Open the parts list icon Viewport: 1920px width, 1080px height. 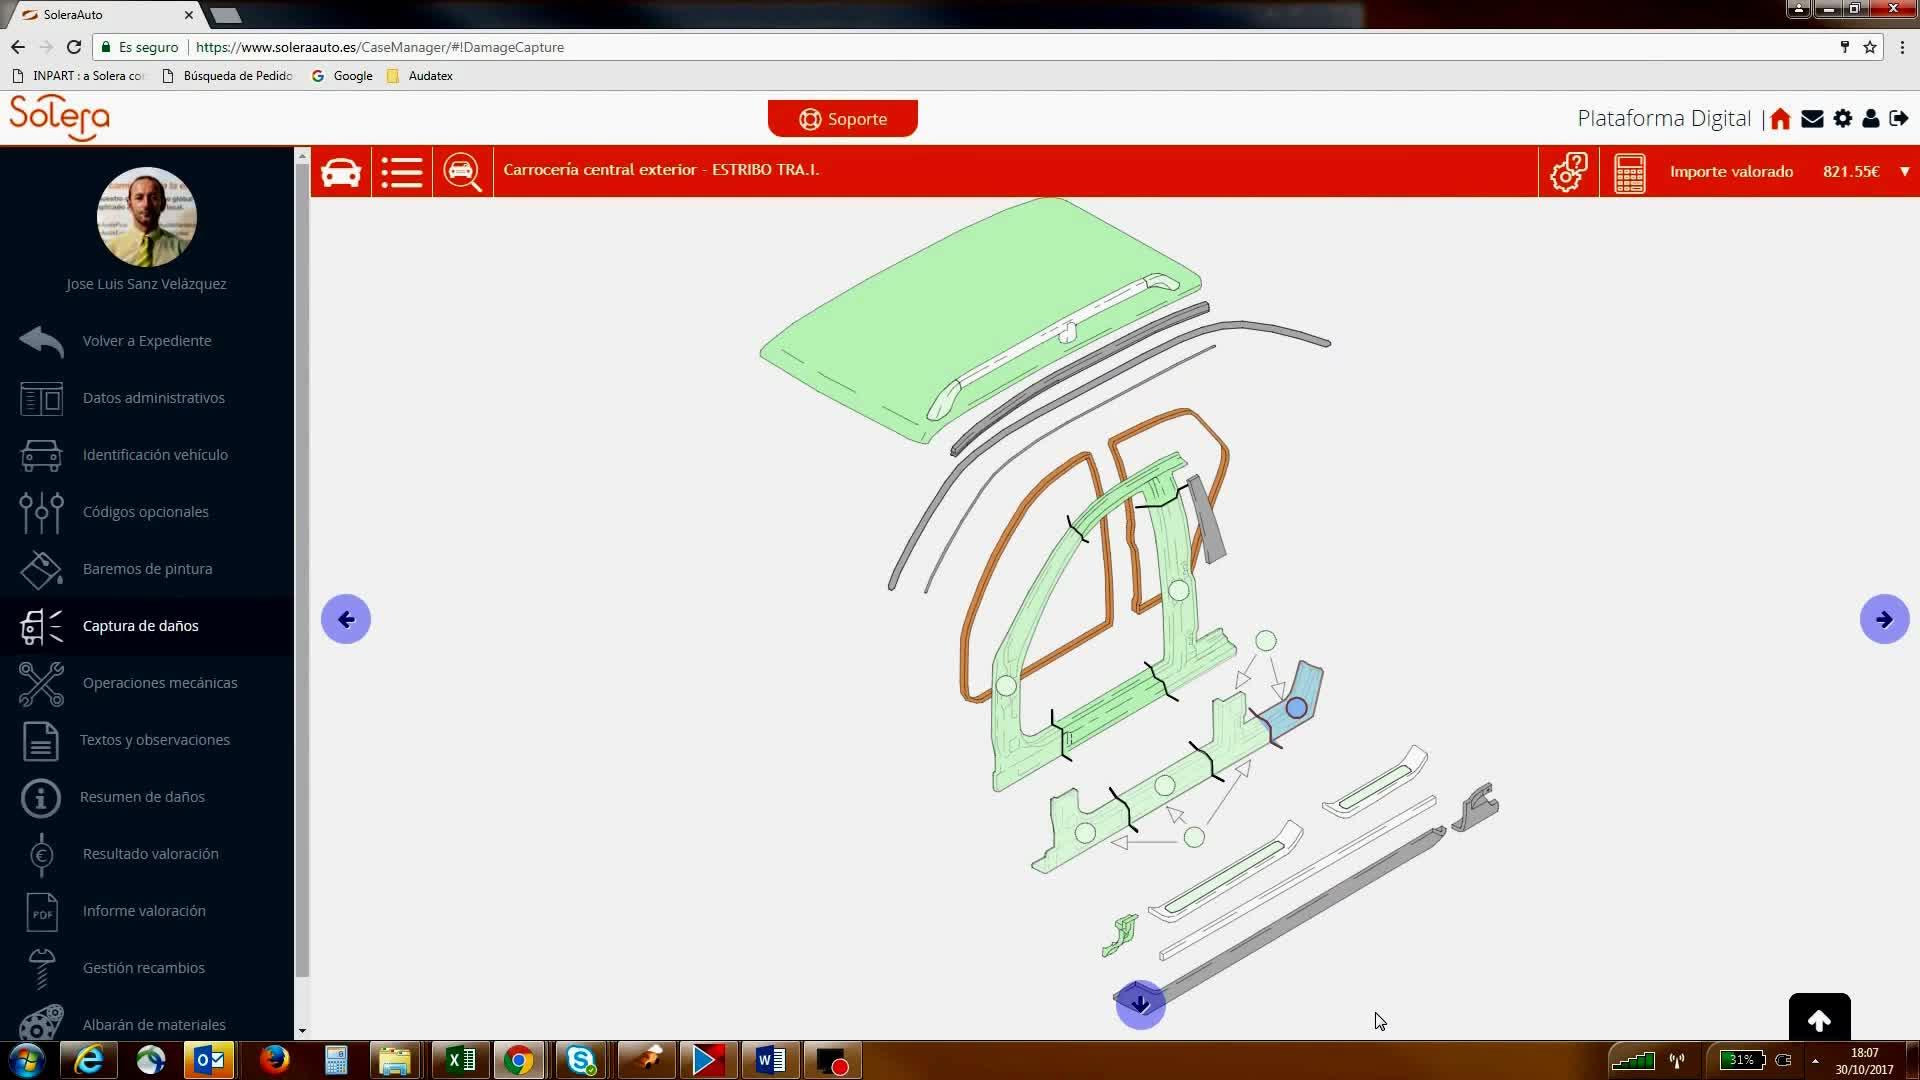point(401,171)
